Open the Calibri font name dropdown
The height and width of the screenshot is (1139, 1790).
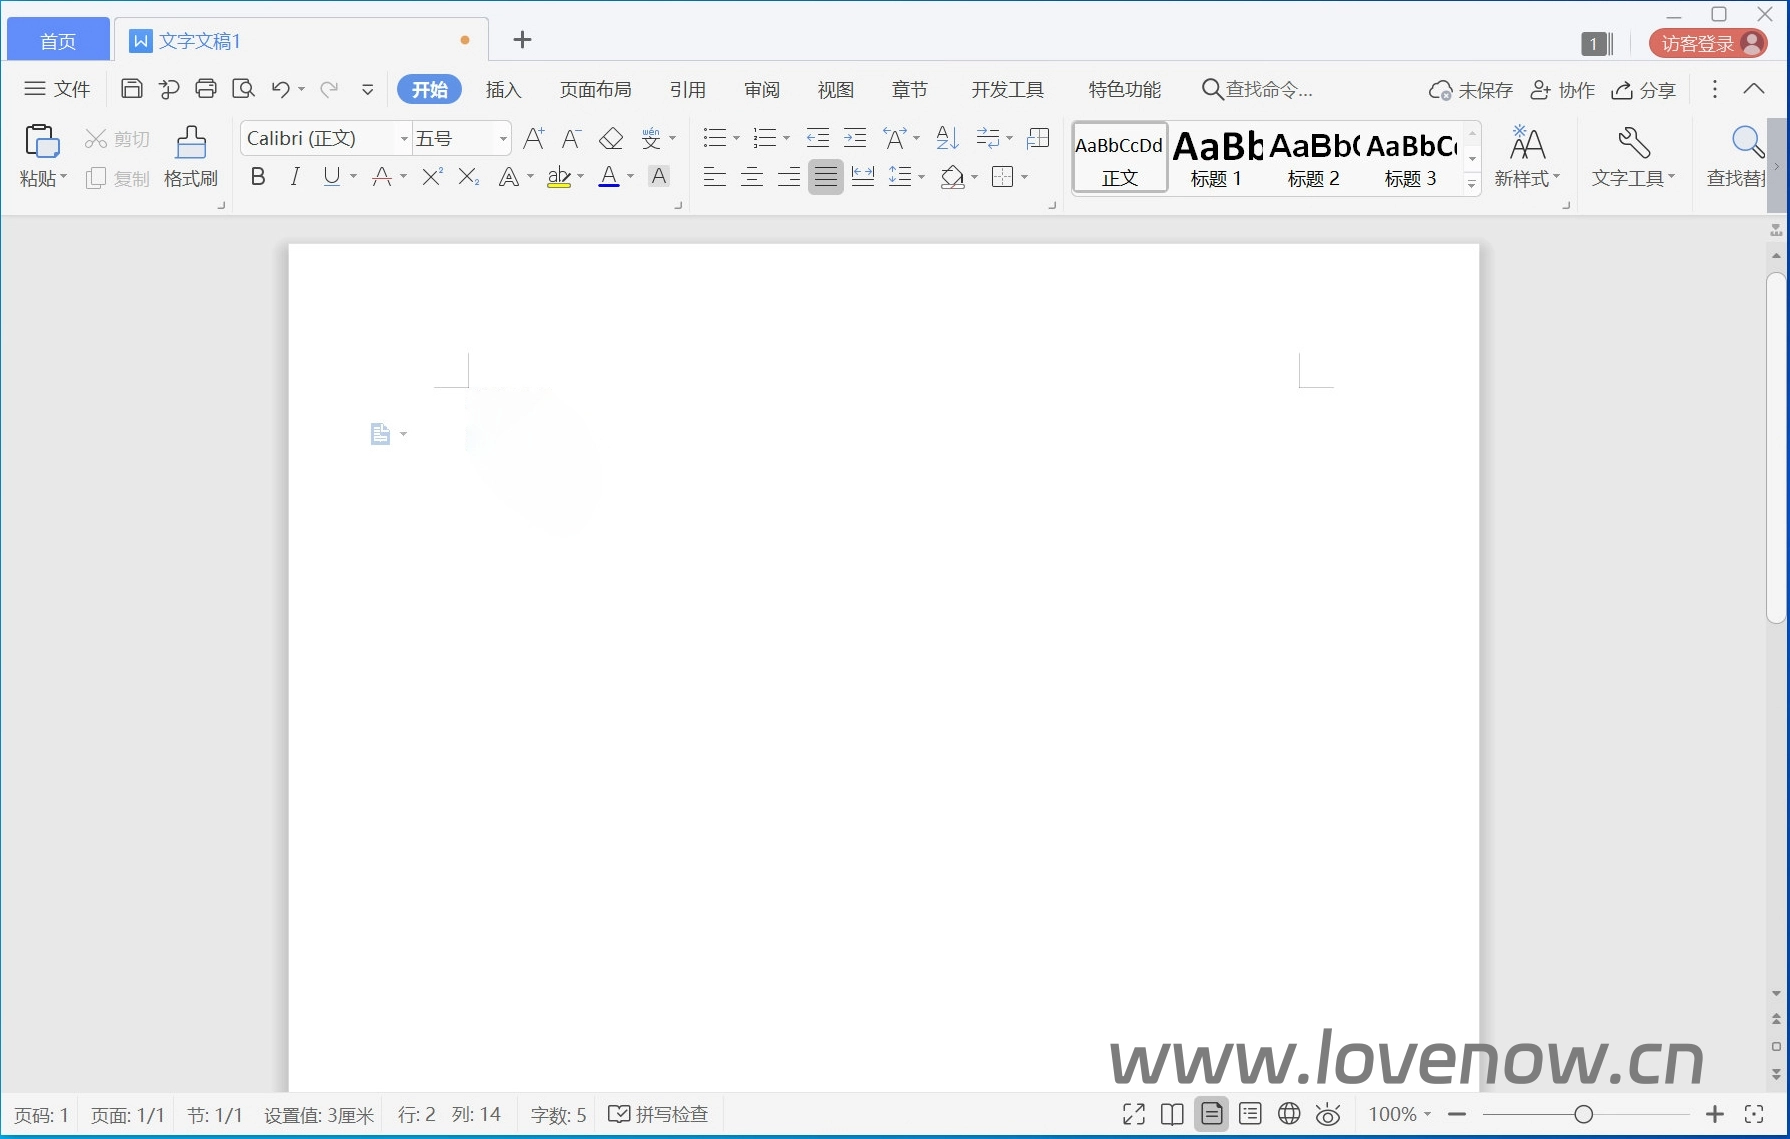(404, 139)
